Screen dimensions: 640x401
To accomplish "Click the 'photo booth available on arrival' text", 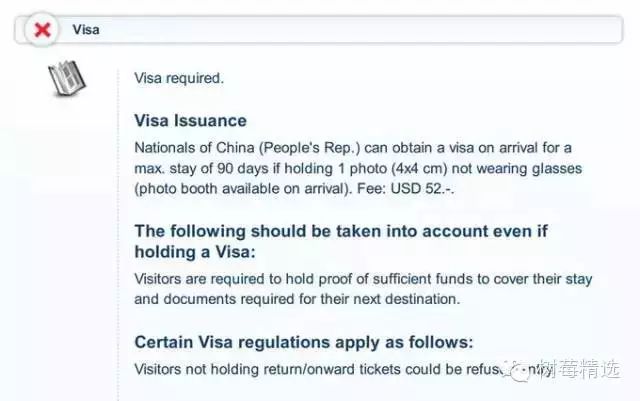I will point(242,189).
